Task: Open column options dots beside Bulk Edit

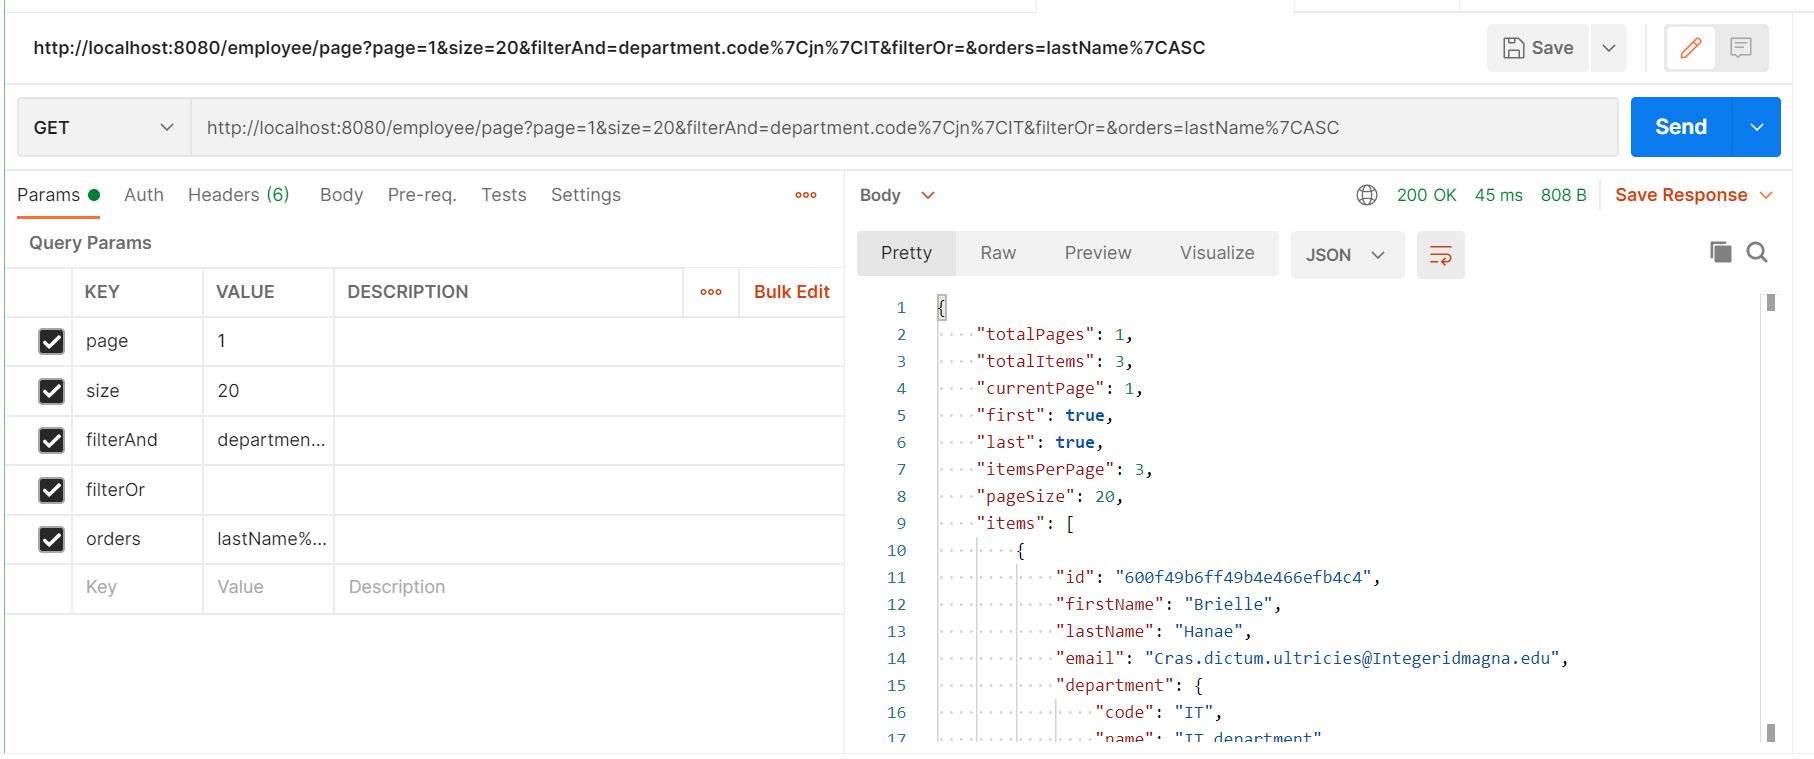Action: (711, 292)
